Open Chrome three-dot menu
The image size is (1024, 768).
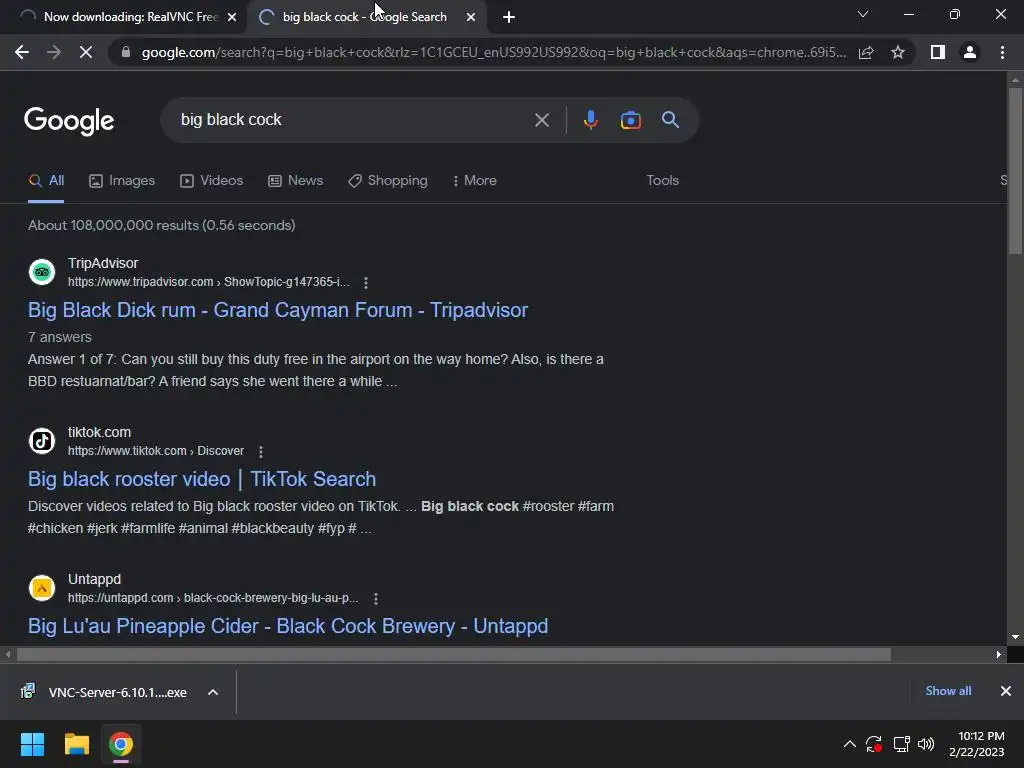pos(1002,52)
